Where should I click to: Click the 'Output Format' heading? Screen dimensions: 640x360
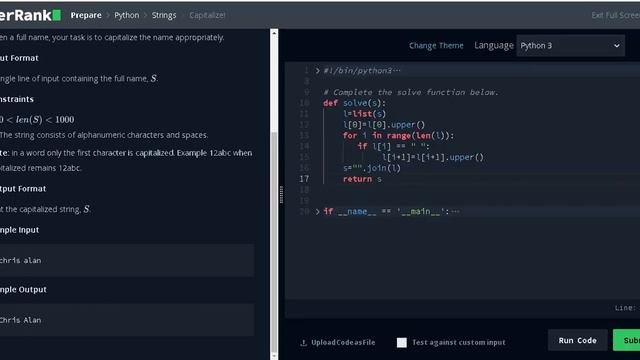23,189
